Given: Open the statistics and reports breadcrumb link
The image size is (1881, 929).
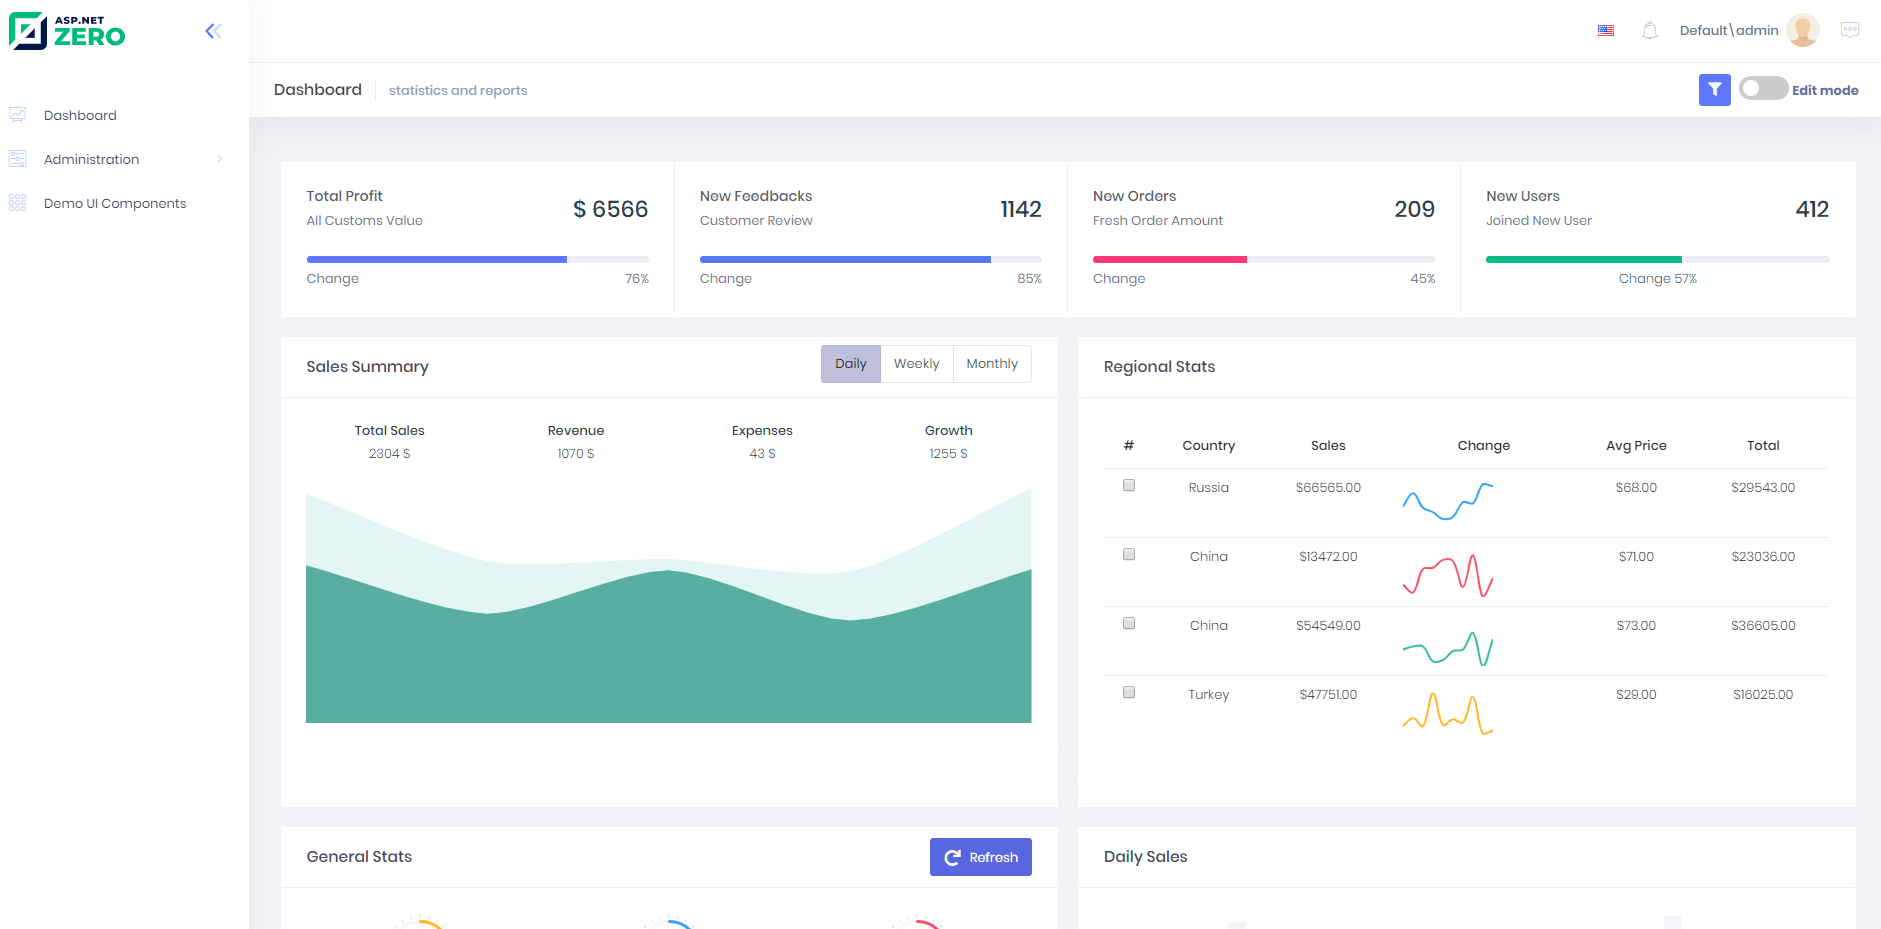Looking at the screenshot, I should (458, 90).
